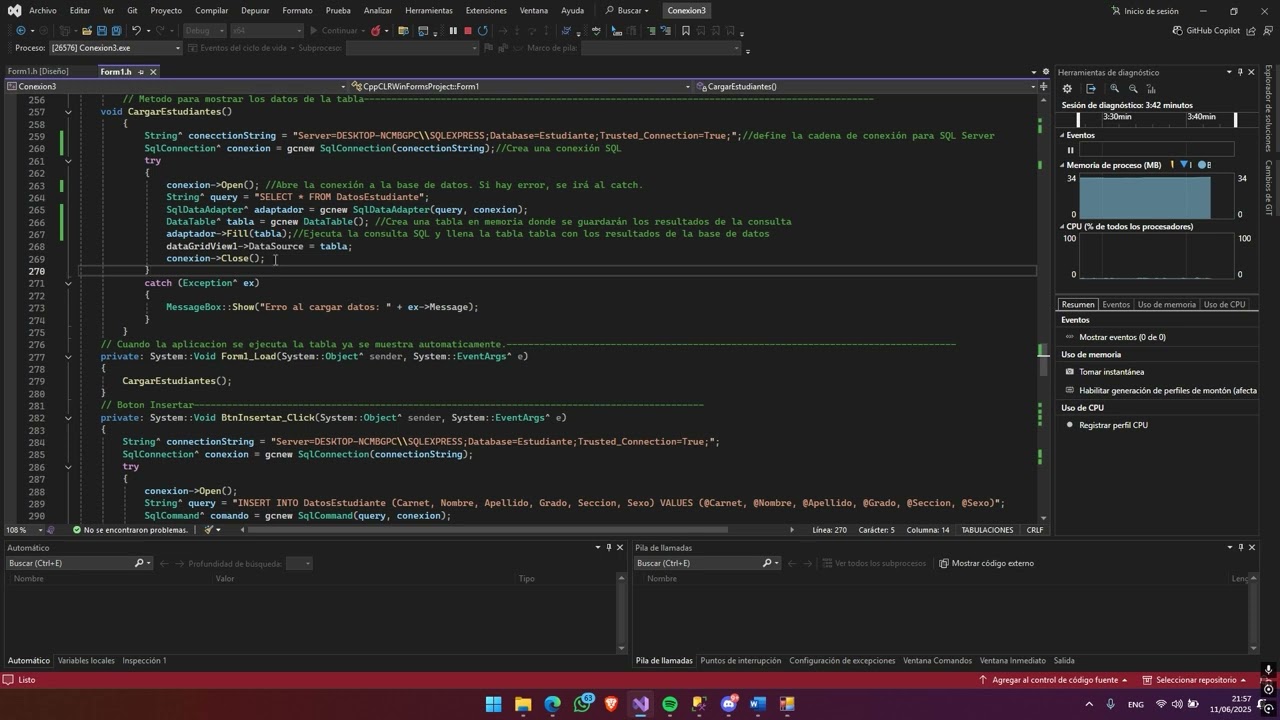Open the Archivo menu
Viewport: 1280px width, 720px height.
click(x=43, y=11)
